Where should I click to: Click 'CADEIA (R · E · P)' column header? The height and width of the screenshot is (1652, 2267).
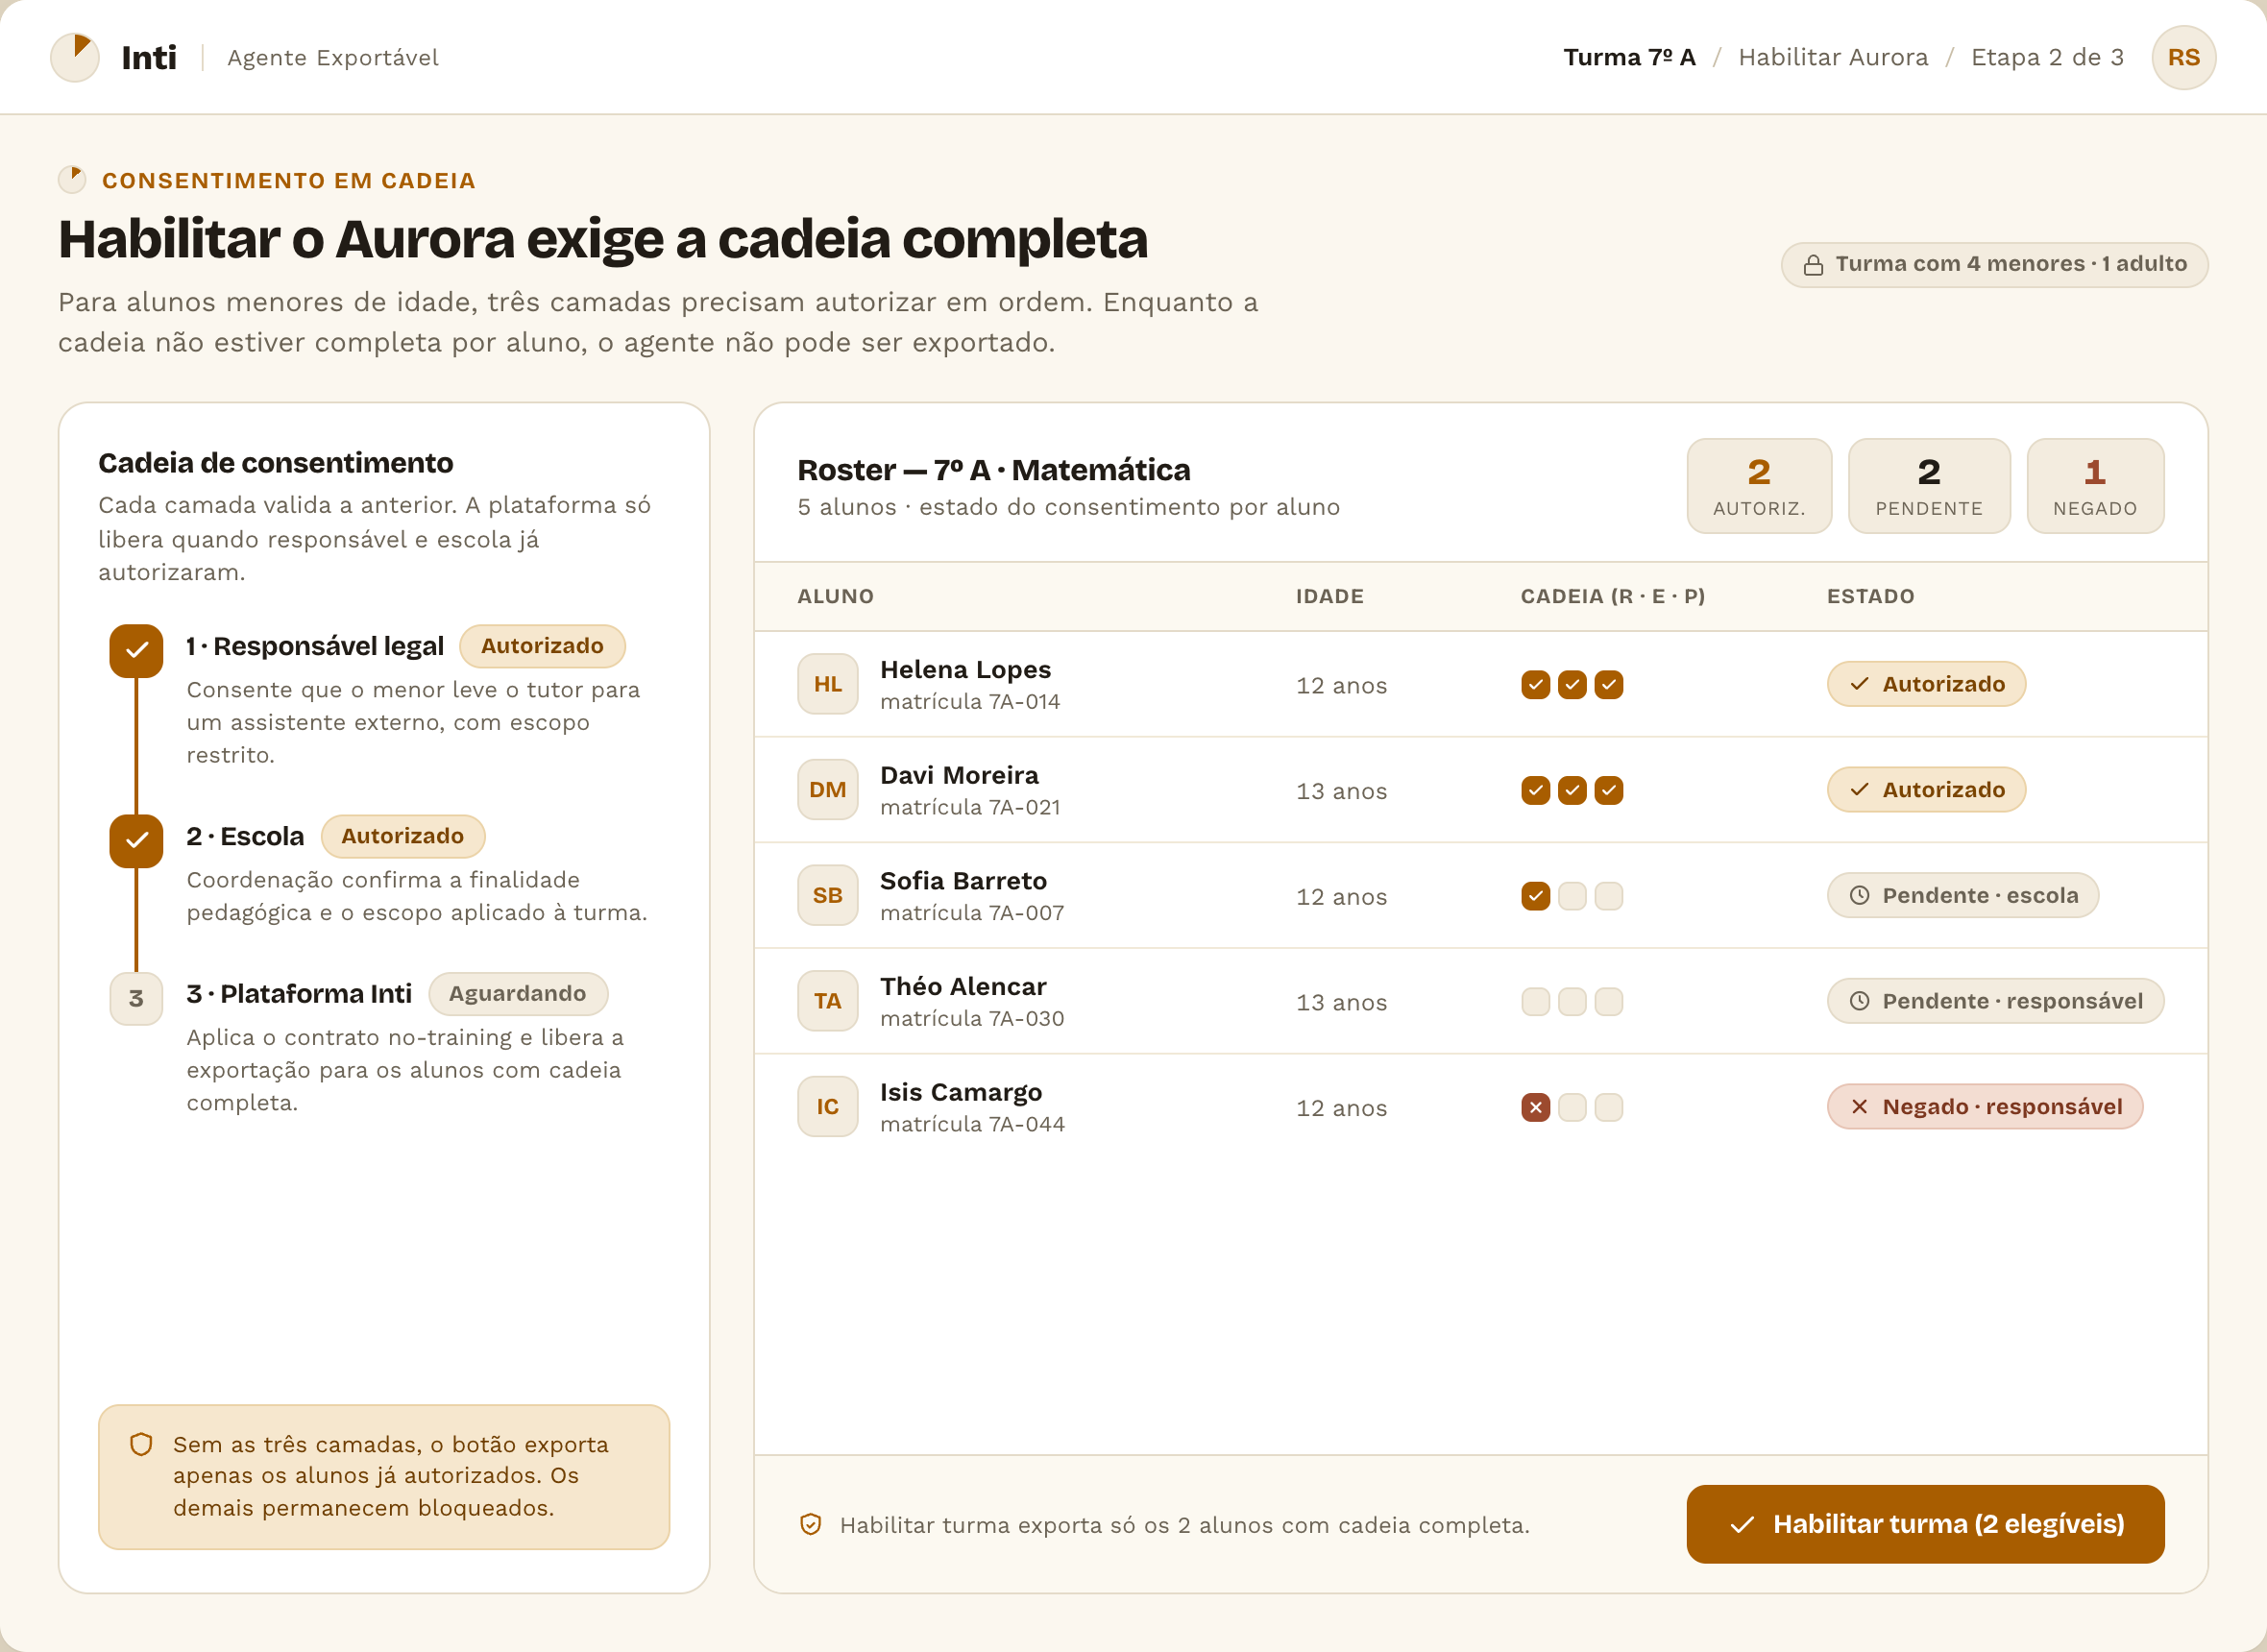tap(1612, 596)
